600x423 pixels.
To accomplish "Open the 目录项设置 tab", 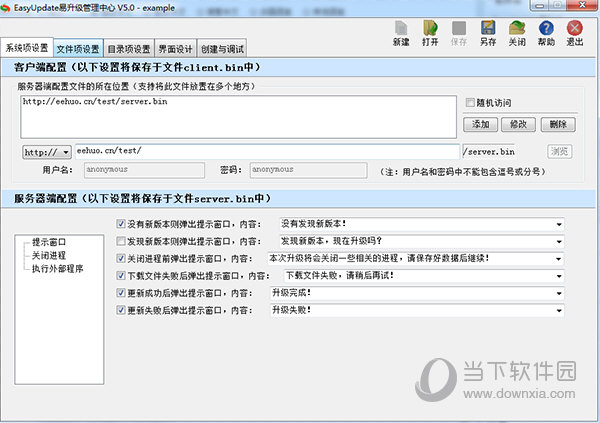I will (x=129, y=49).
